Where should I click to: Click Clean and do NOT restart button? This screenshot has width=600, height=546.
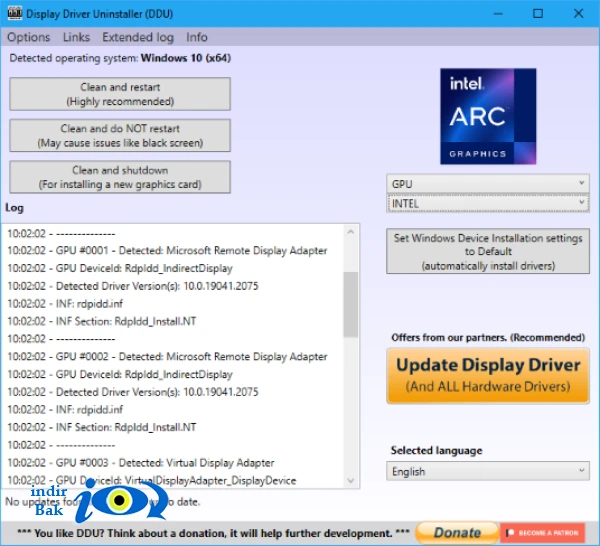(x=120, y=135)
